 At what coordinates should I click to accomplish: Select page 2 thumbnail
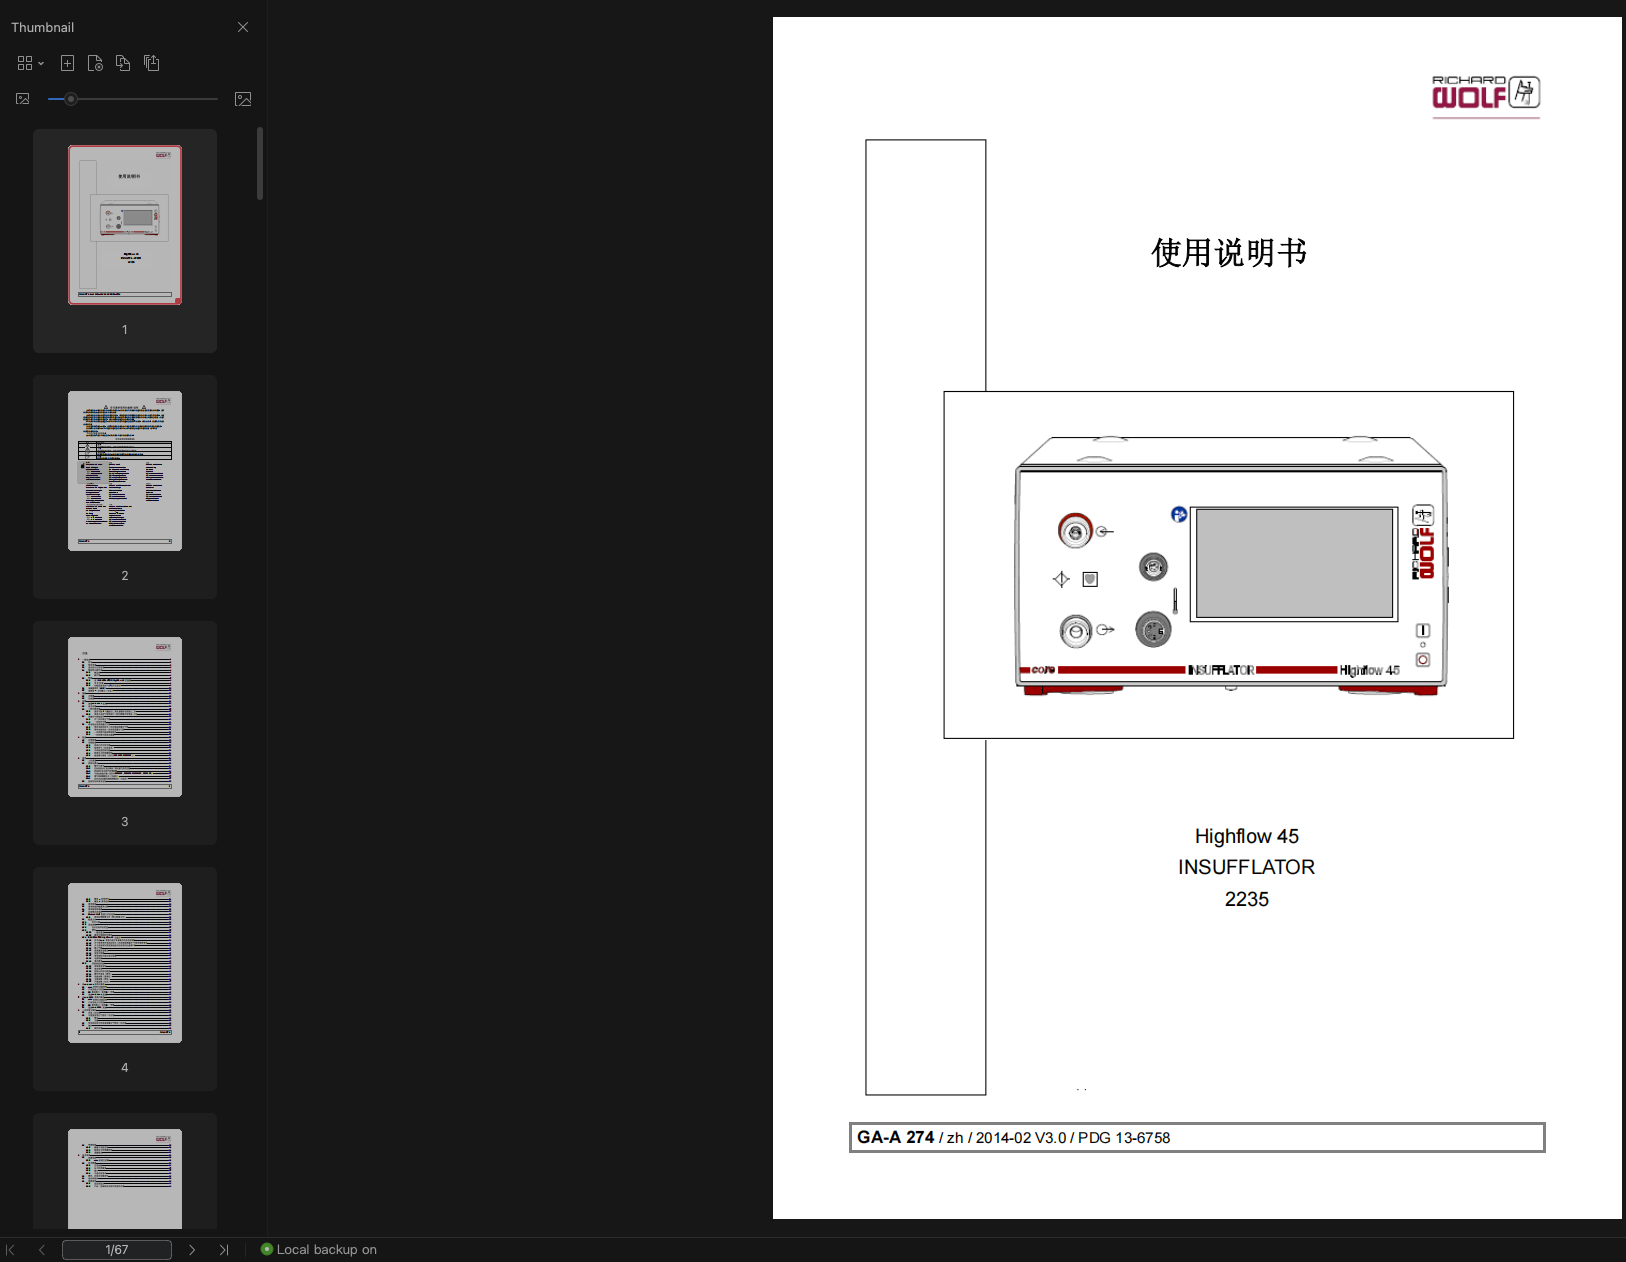tap(125, 471)
